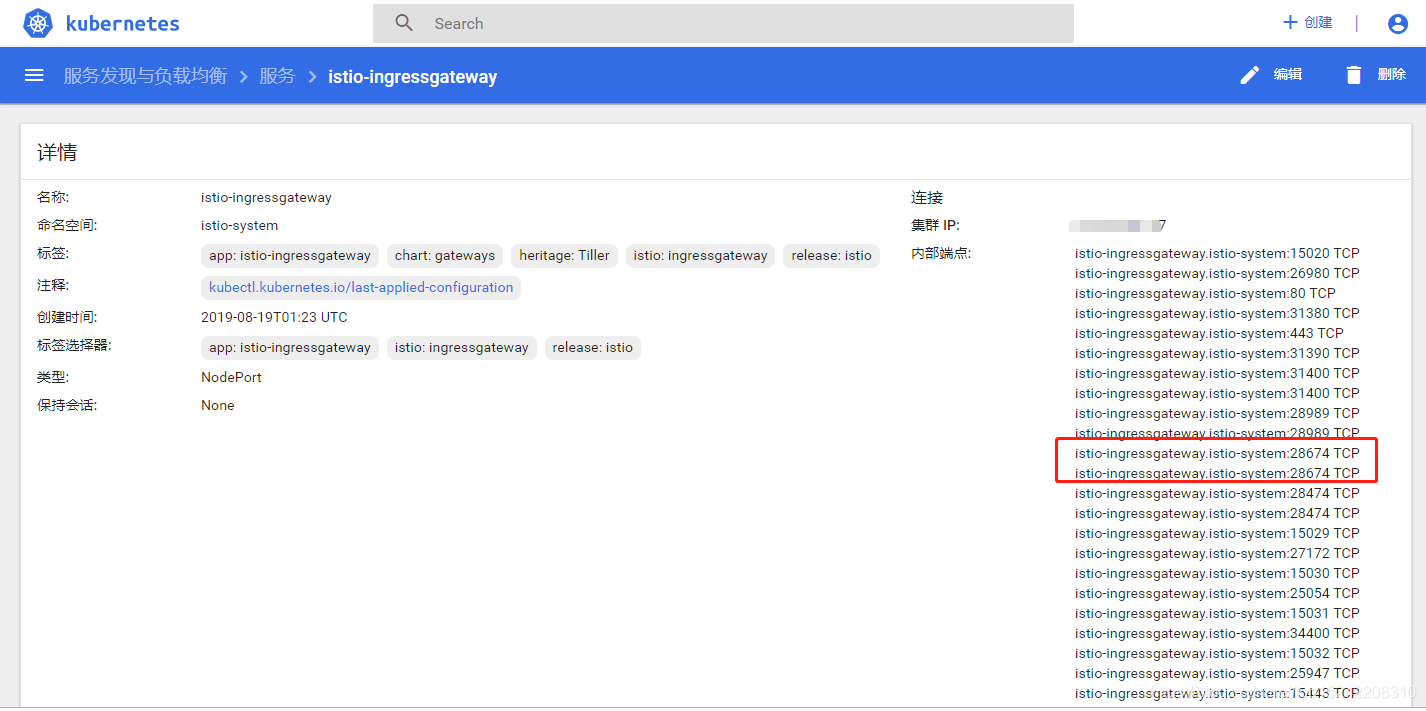The image size is (1426, 711).
Task: Select endpoint istio-ingressgateway.istio-system:27172 TCP
Action: 1217,553
